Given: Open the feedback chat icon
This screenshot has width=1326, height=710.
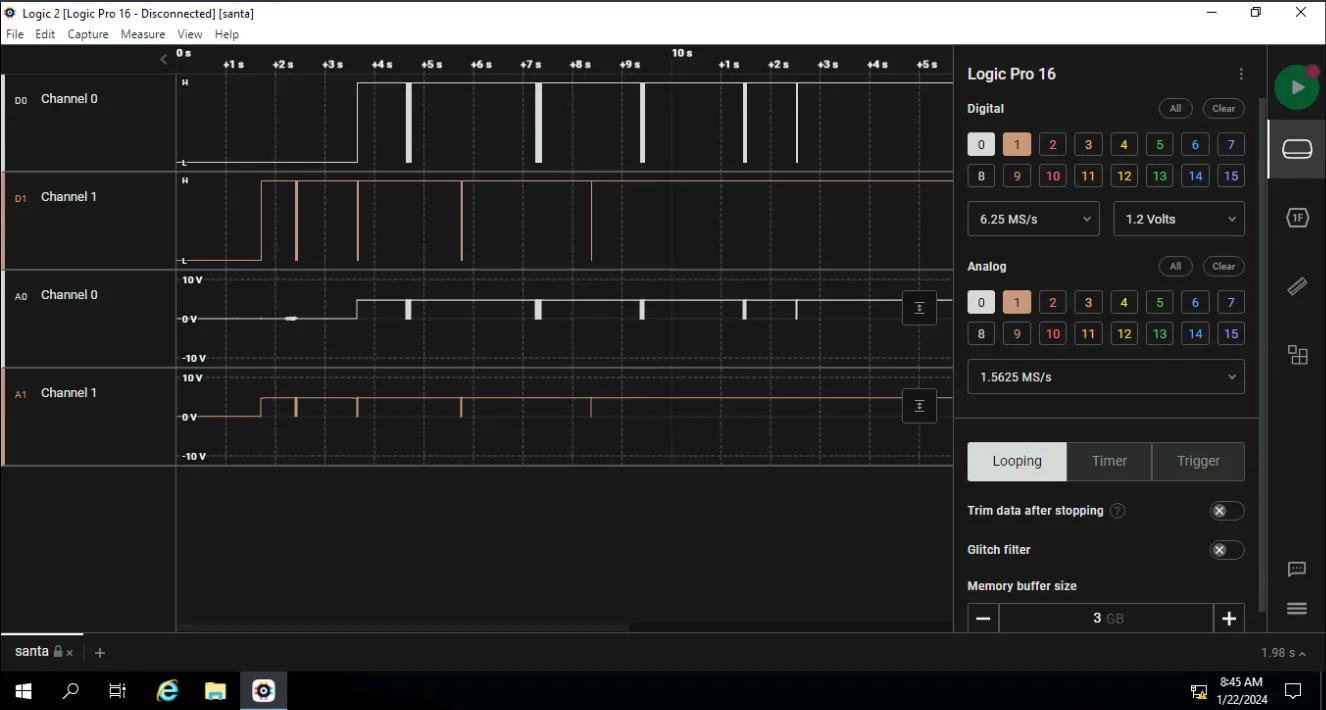Looking at the screenshot, I should [1297, 570].
